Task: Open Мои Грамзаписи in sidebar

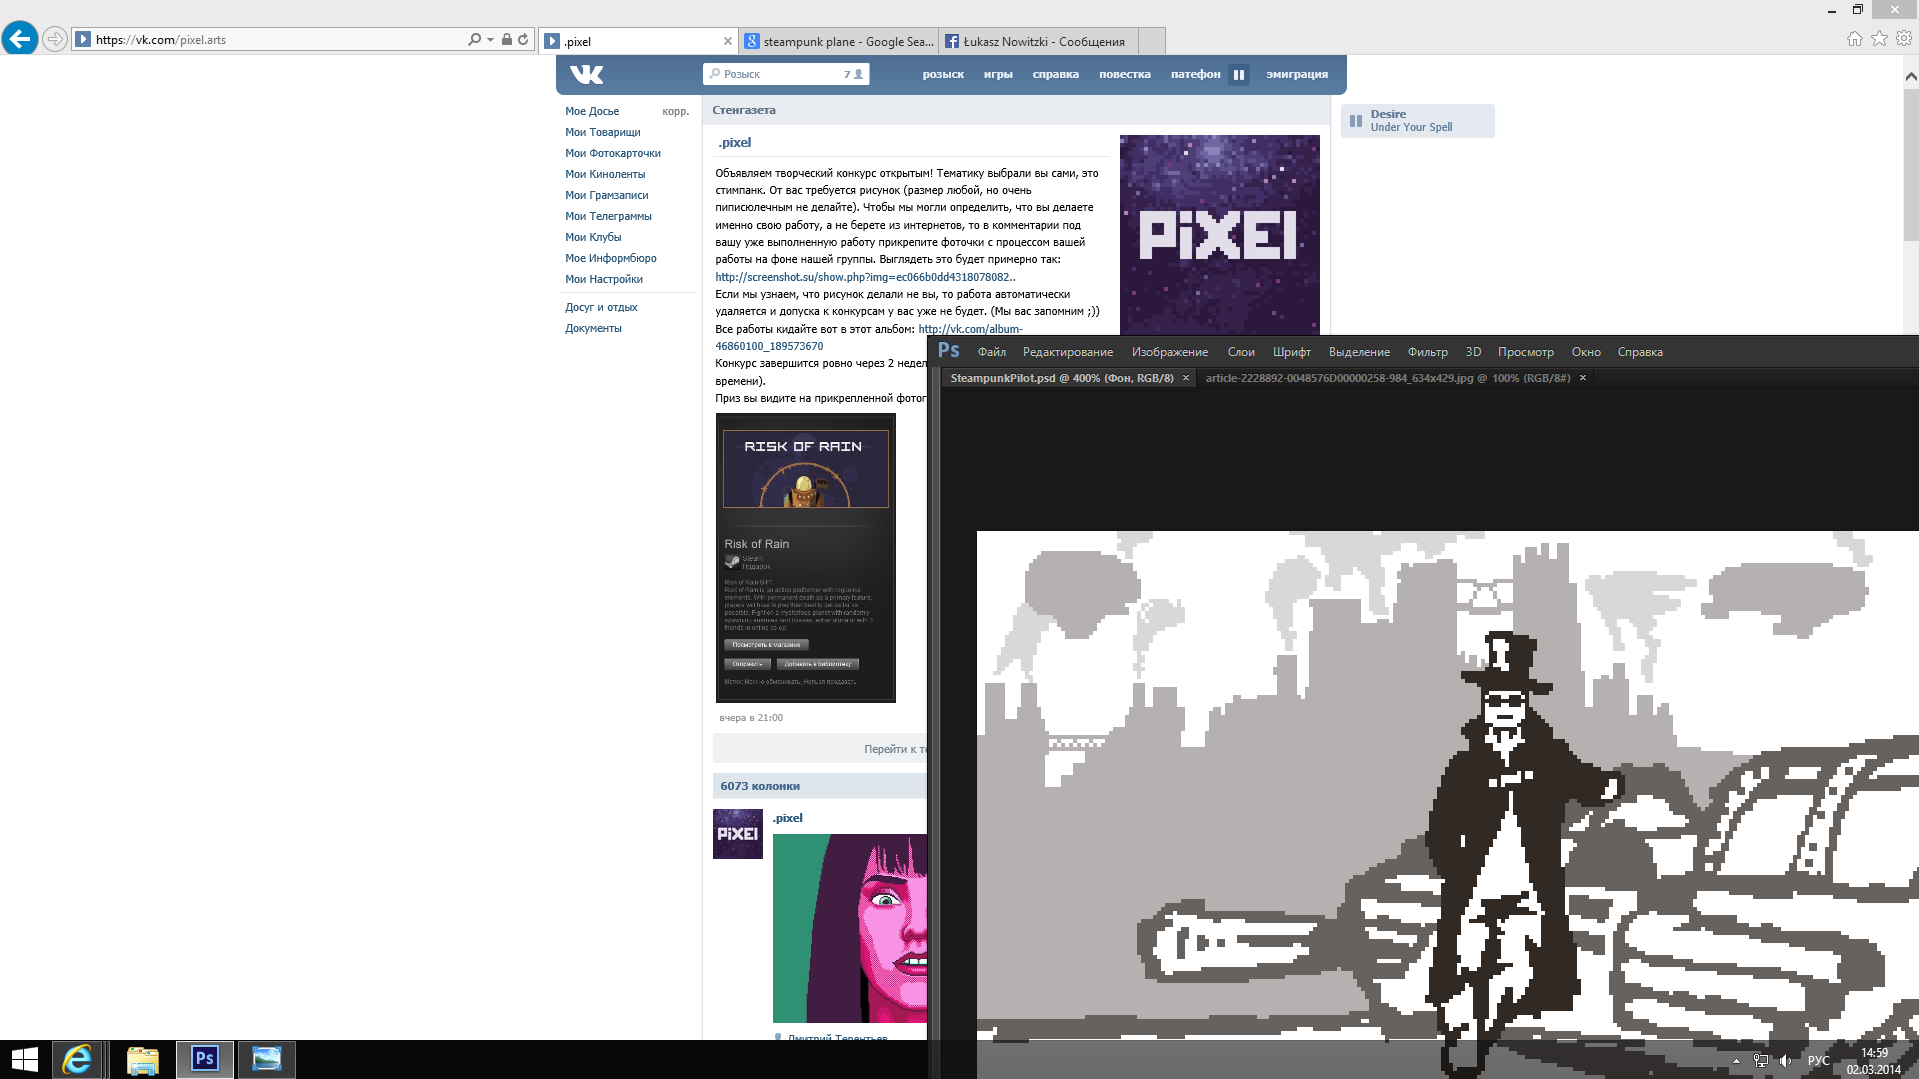Action: pyautogui.click(x=607, y=195)
